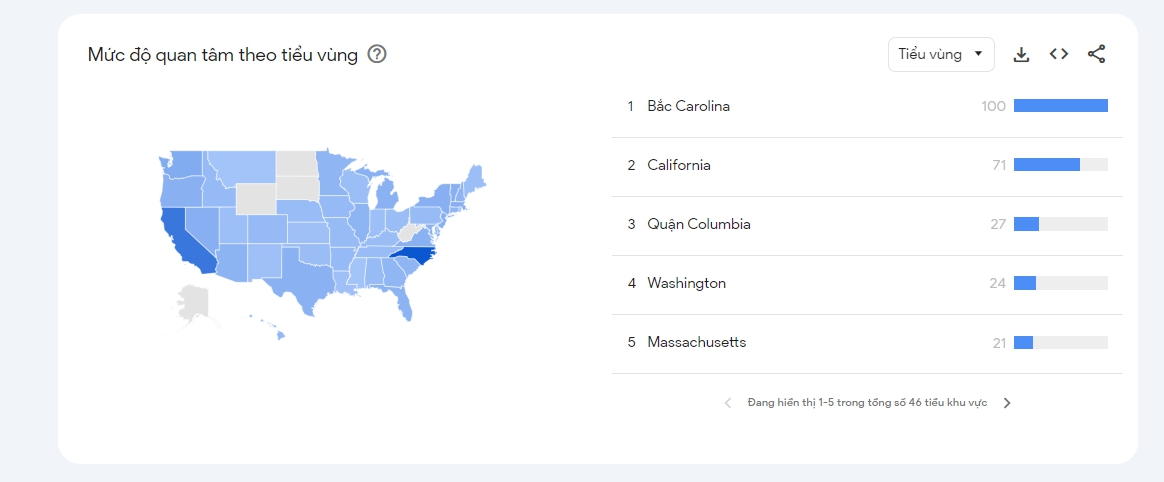
Task: Open the Tiểu vùng dropdown
Action: pos(940,54)
